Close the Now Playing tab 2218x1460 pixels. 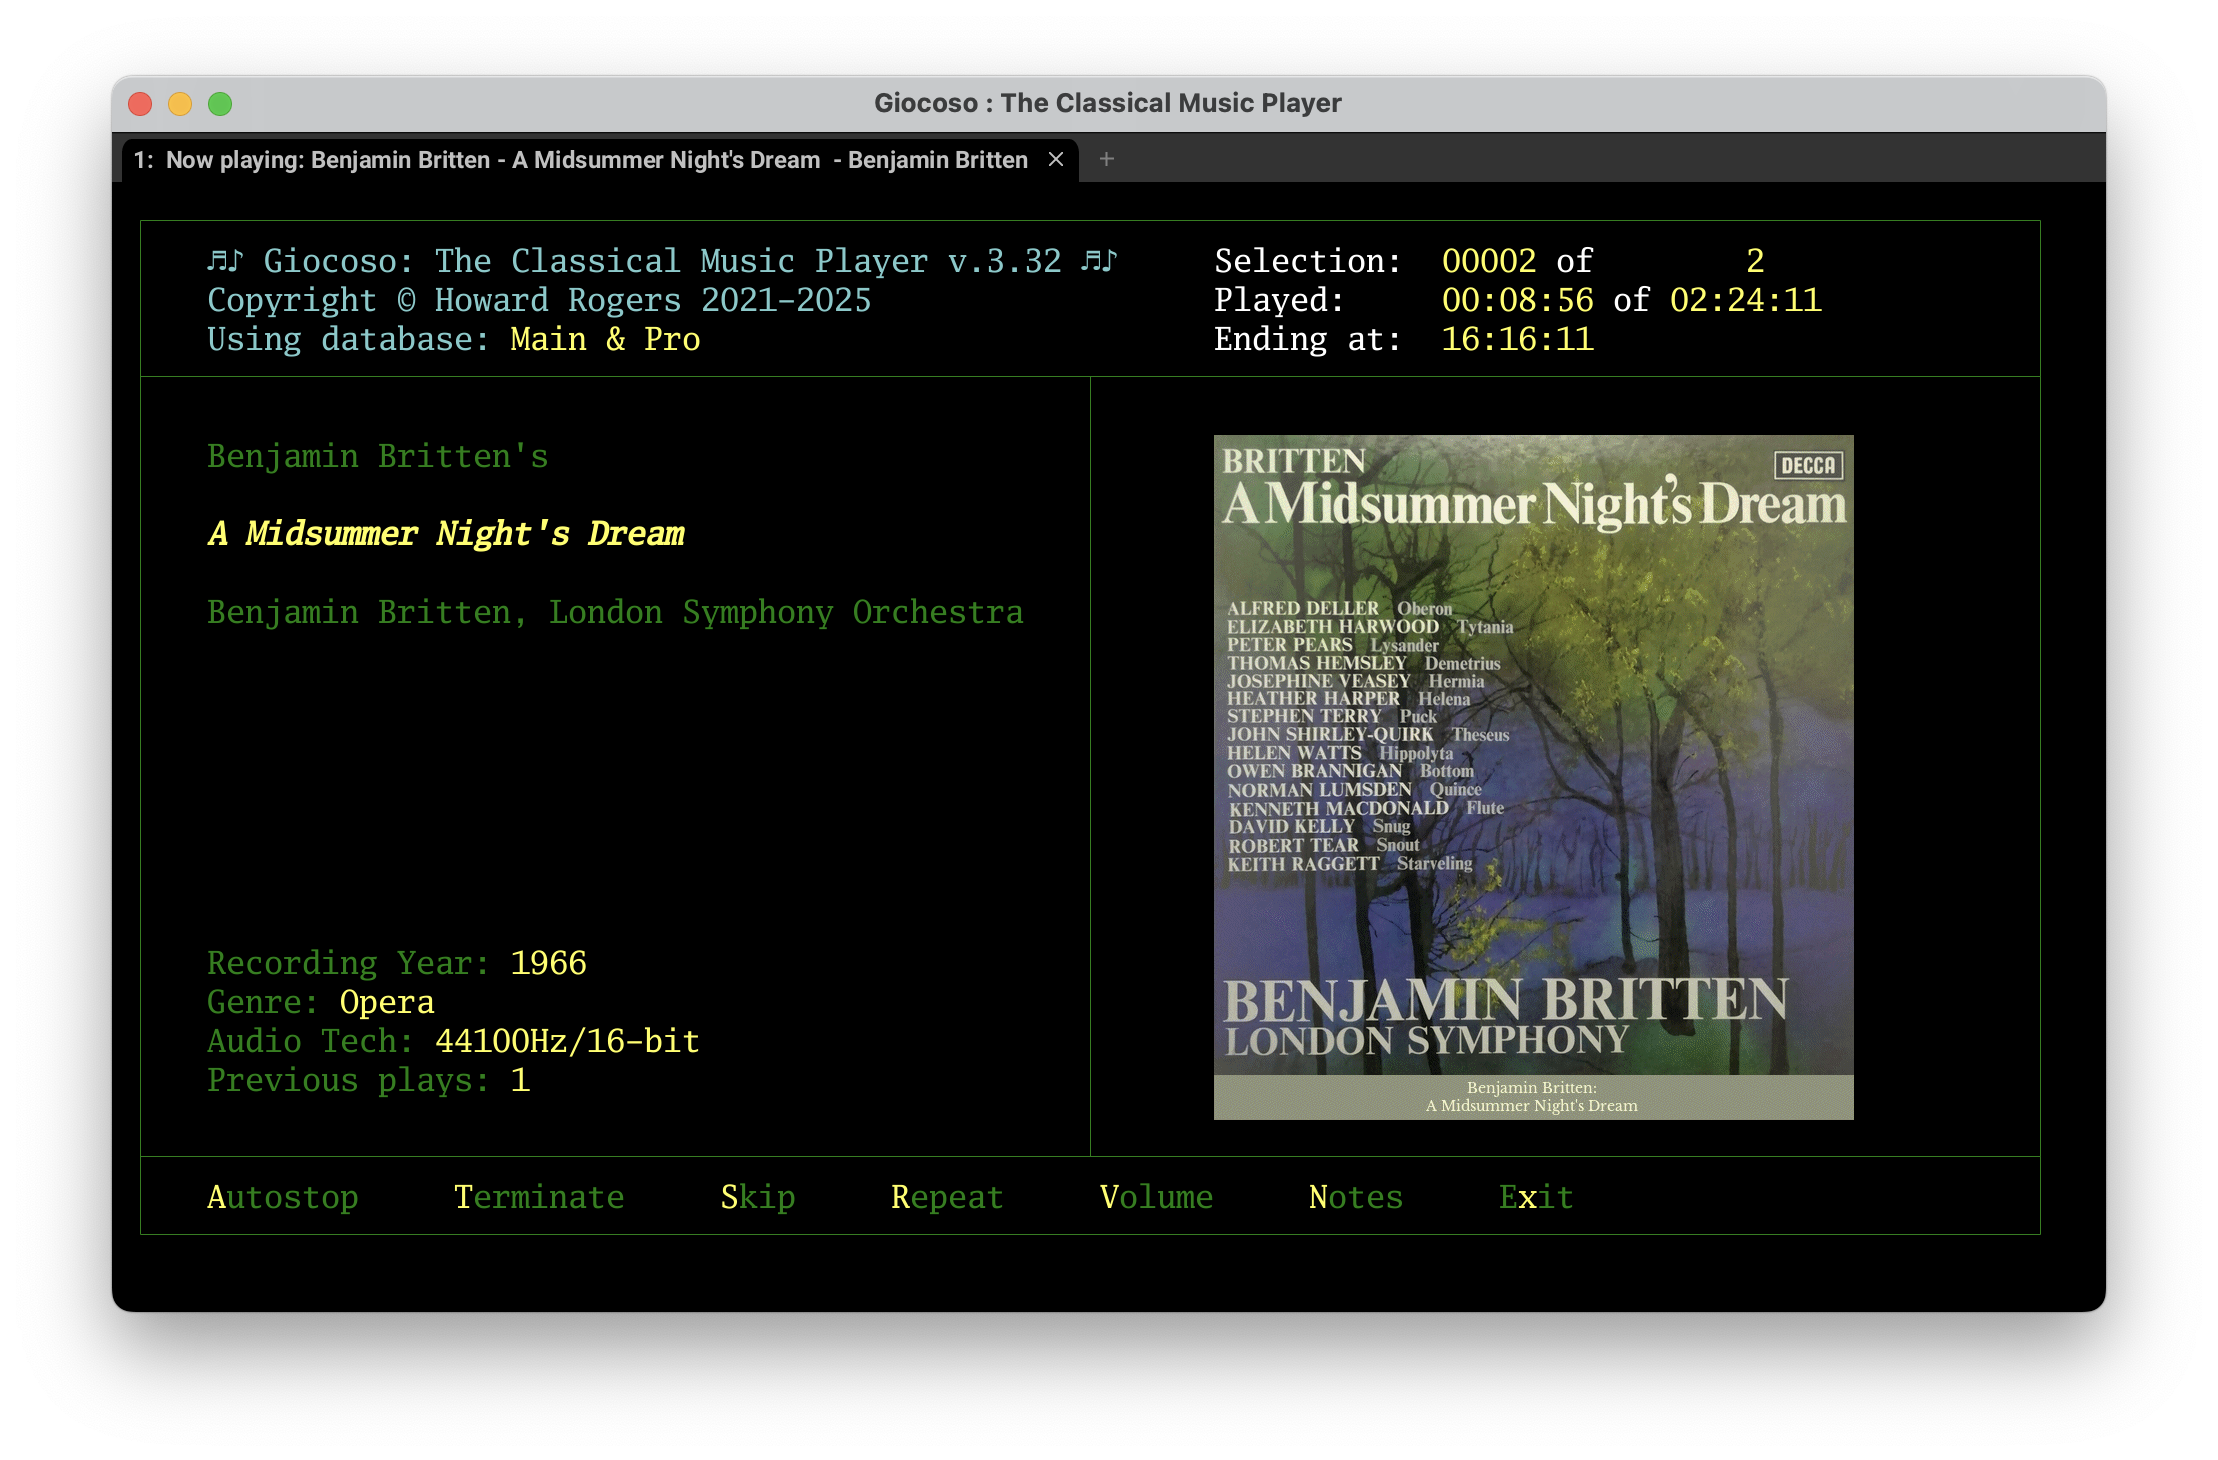click(x=1056, y=159)
